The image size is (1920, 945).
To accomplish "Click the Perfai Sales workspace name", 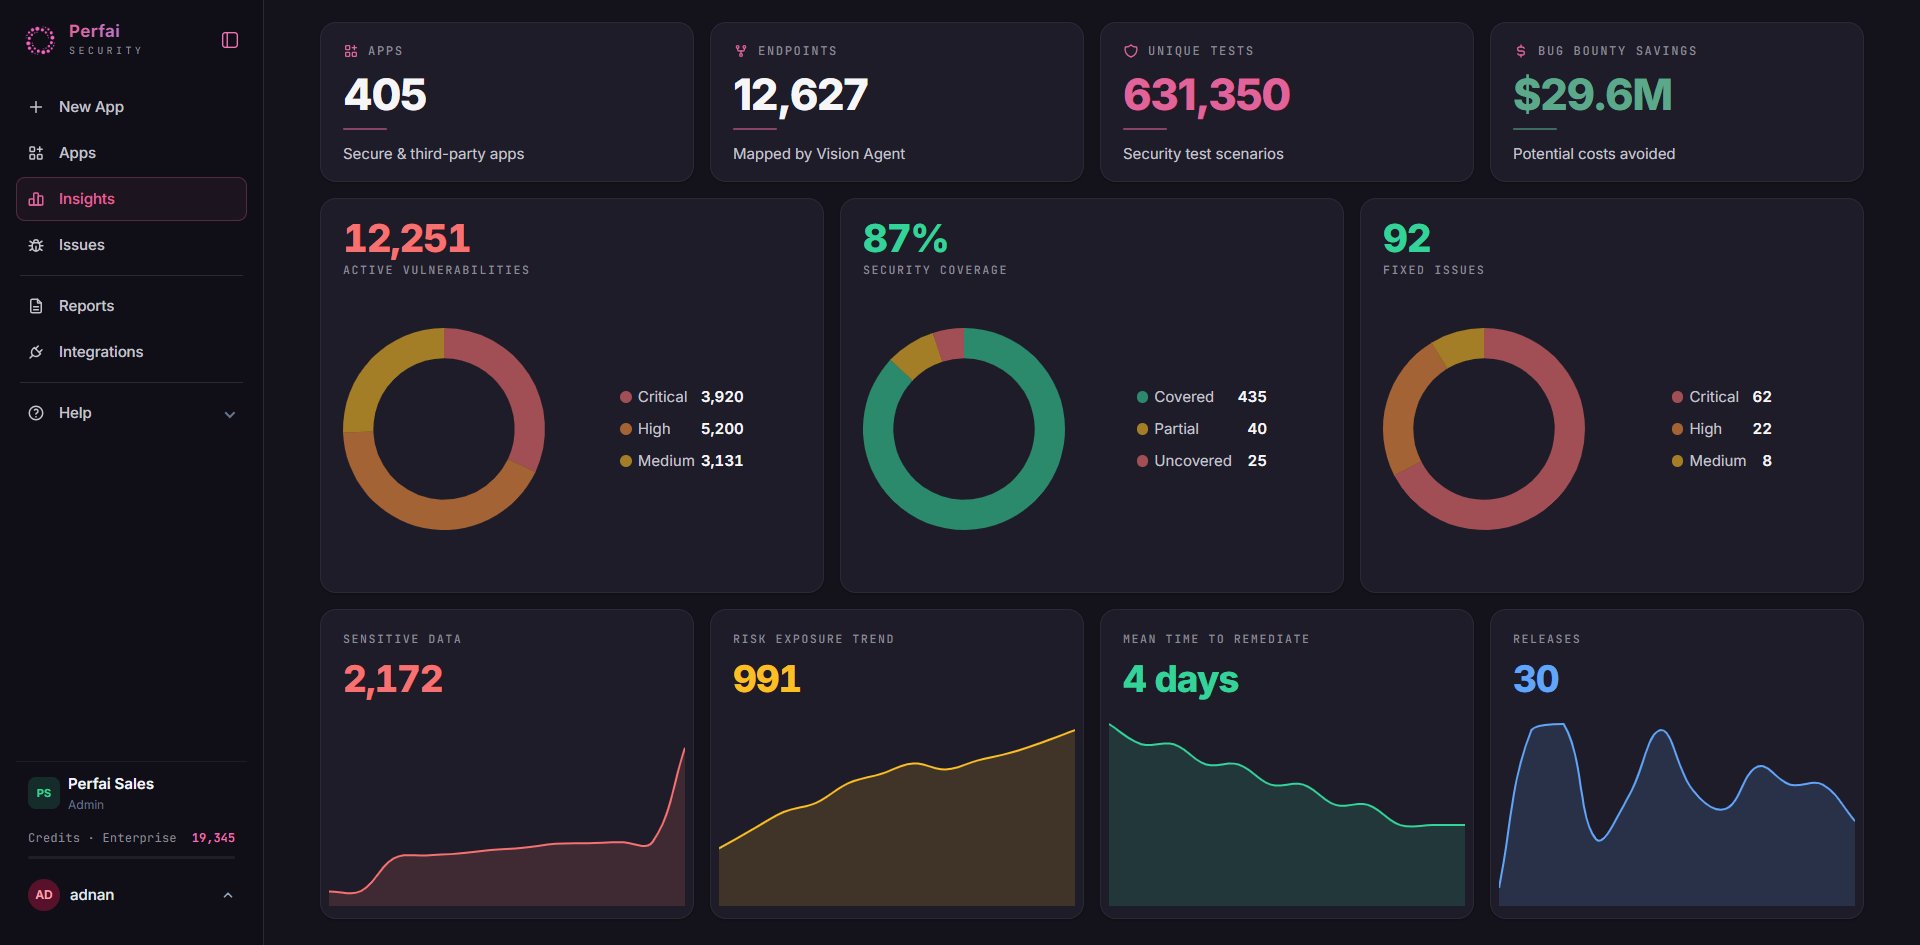I will click(x=111, y=784).
